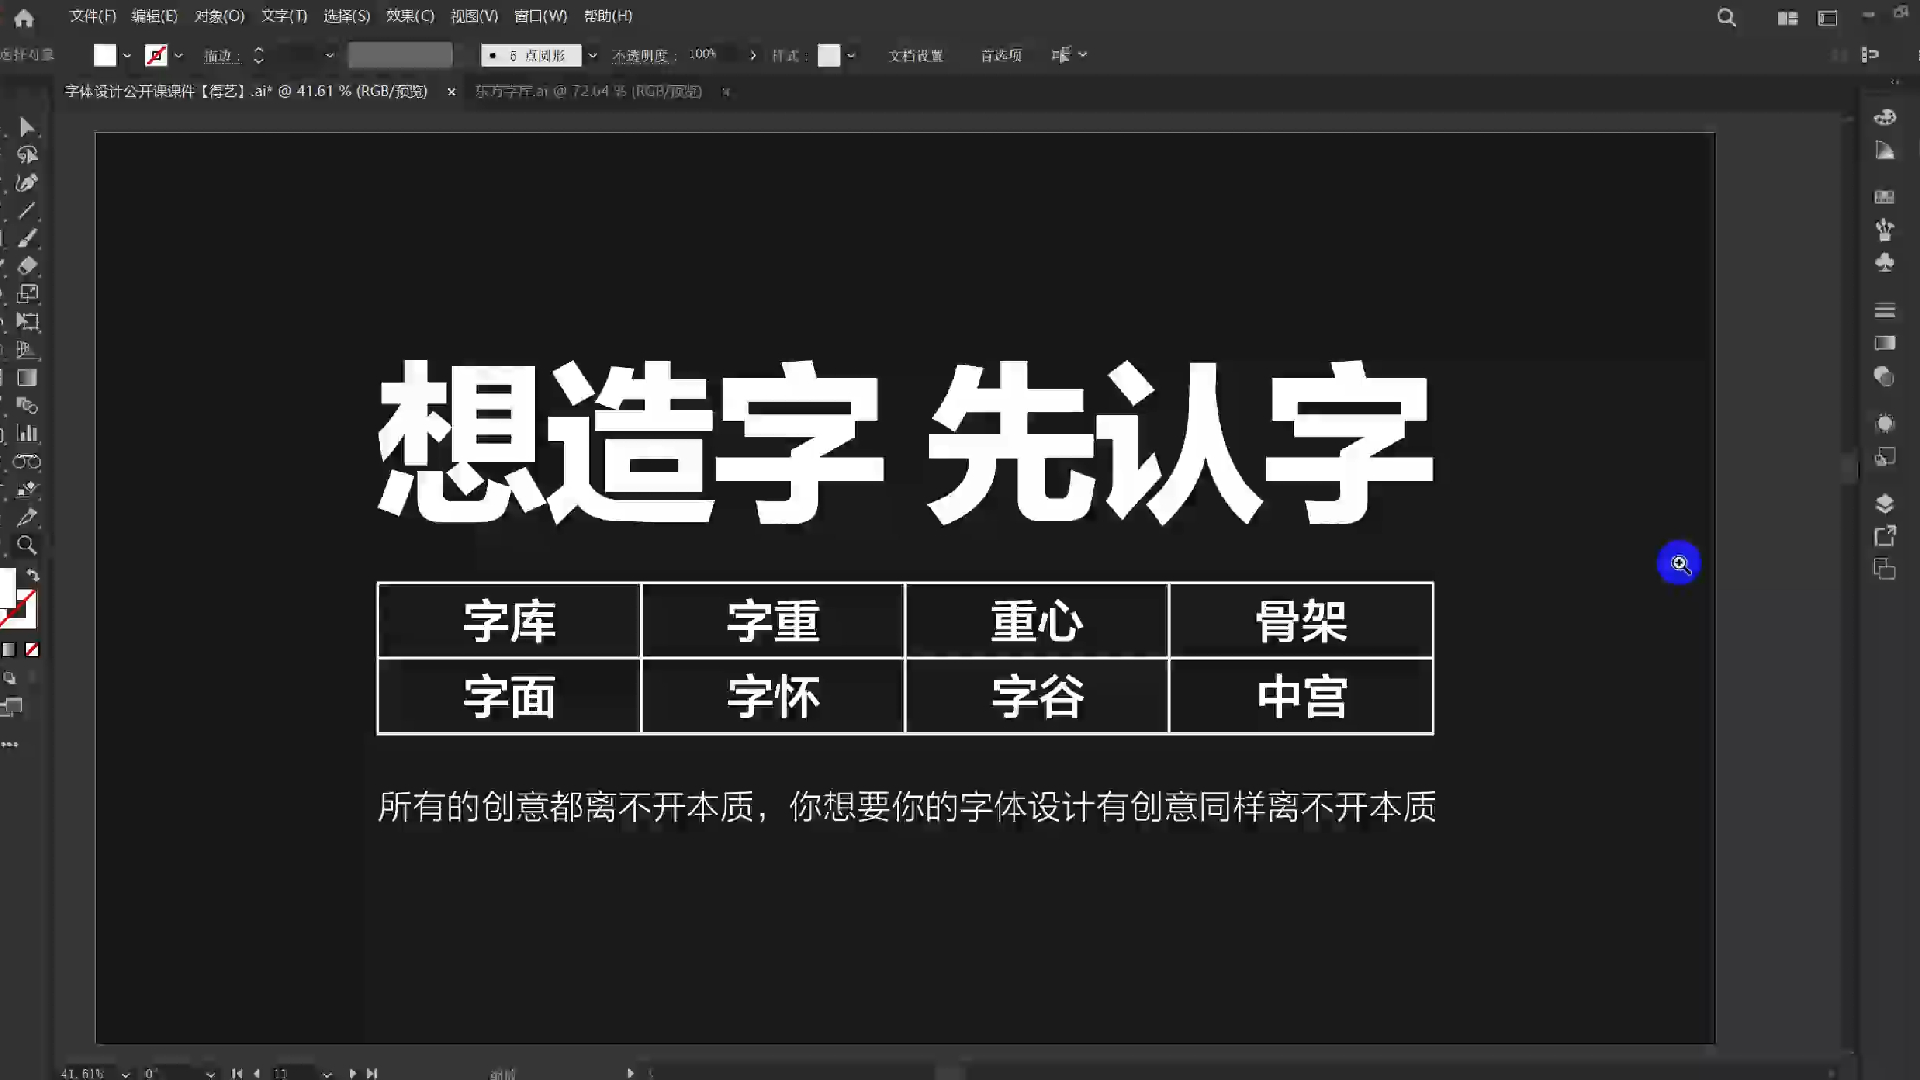
Task: Open the 文字 menu
Action: (283, 16)
